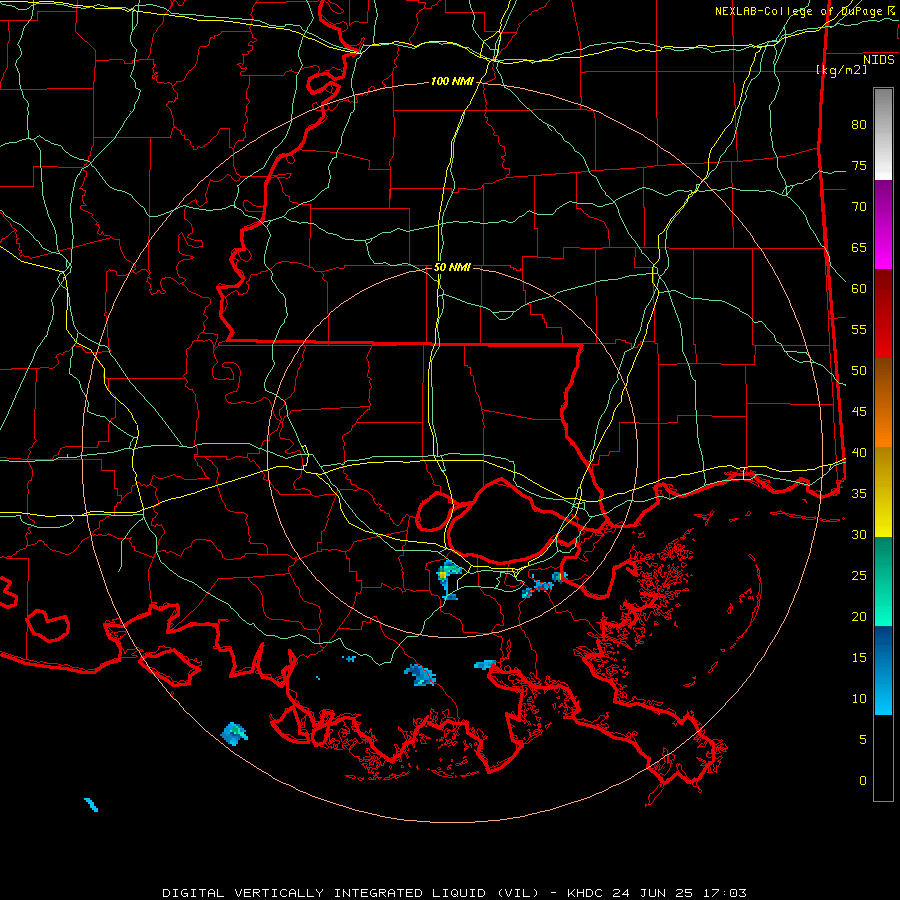
Task: Click the NIDS label
Action: pyautogui.click(x=878, y=60)
